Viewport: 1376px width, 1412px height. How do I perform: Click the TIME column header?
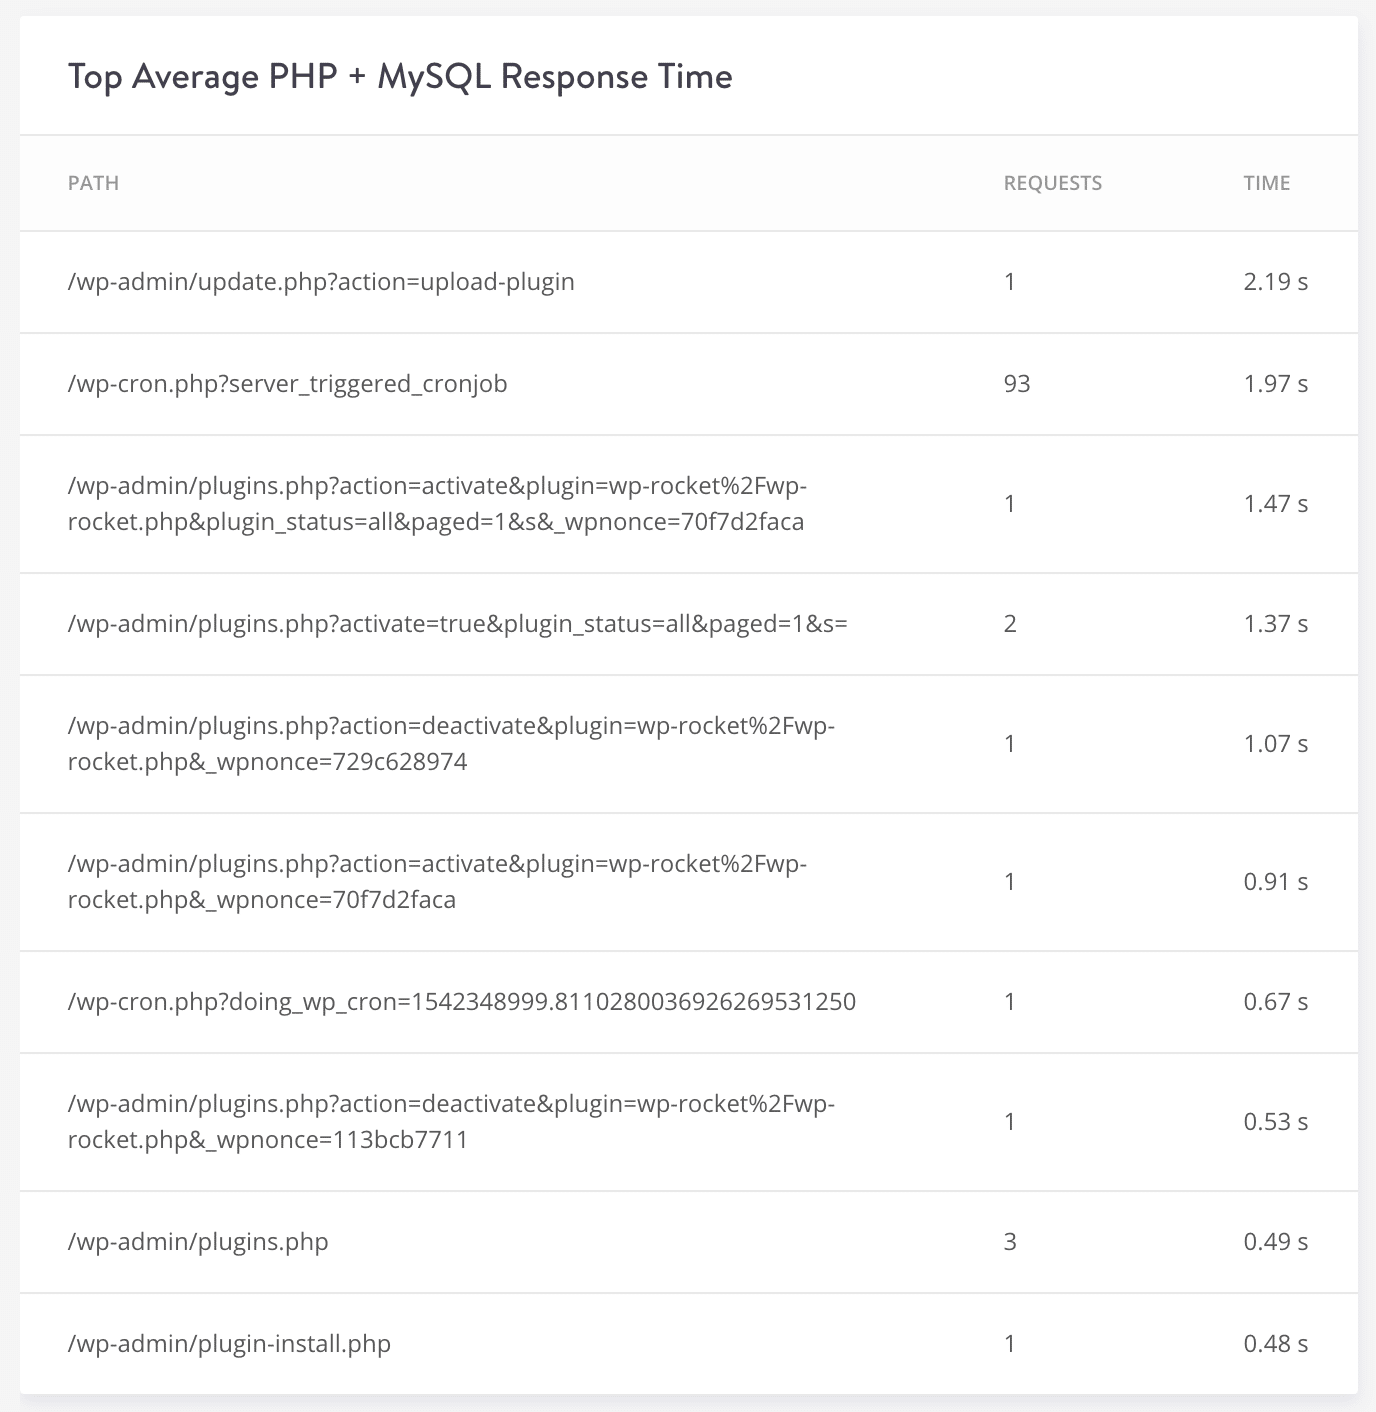click(1266, 183)
